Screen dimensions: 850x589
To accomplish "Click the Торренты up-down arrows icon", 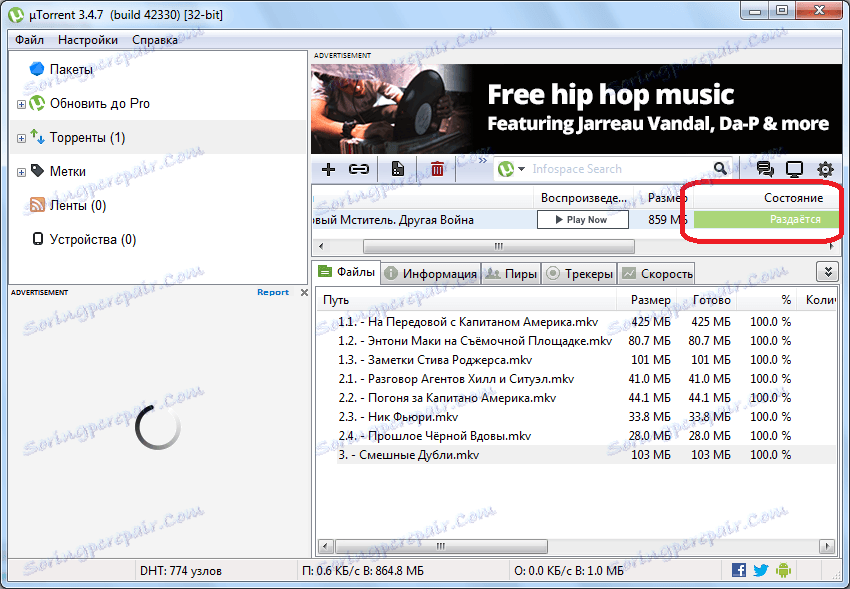I will 37,137.
